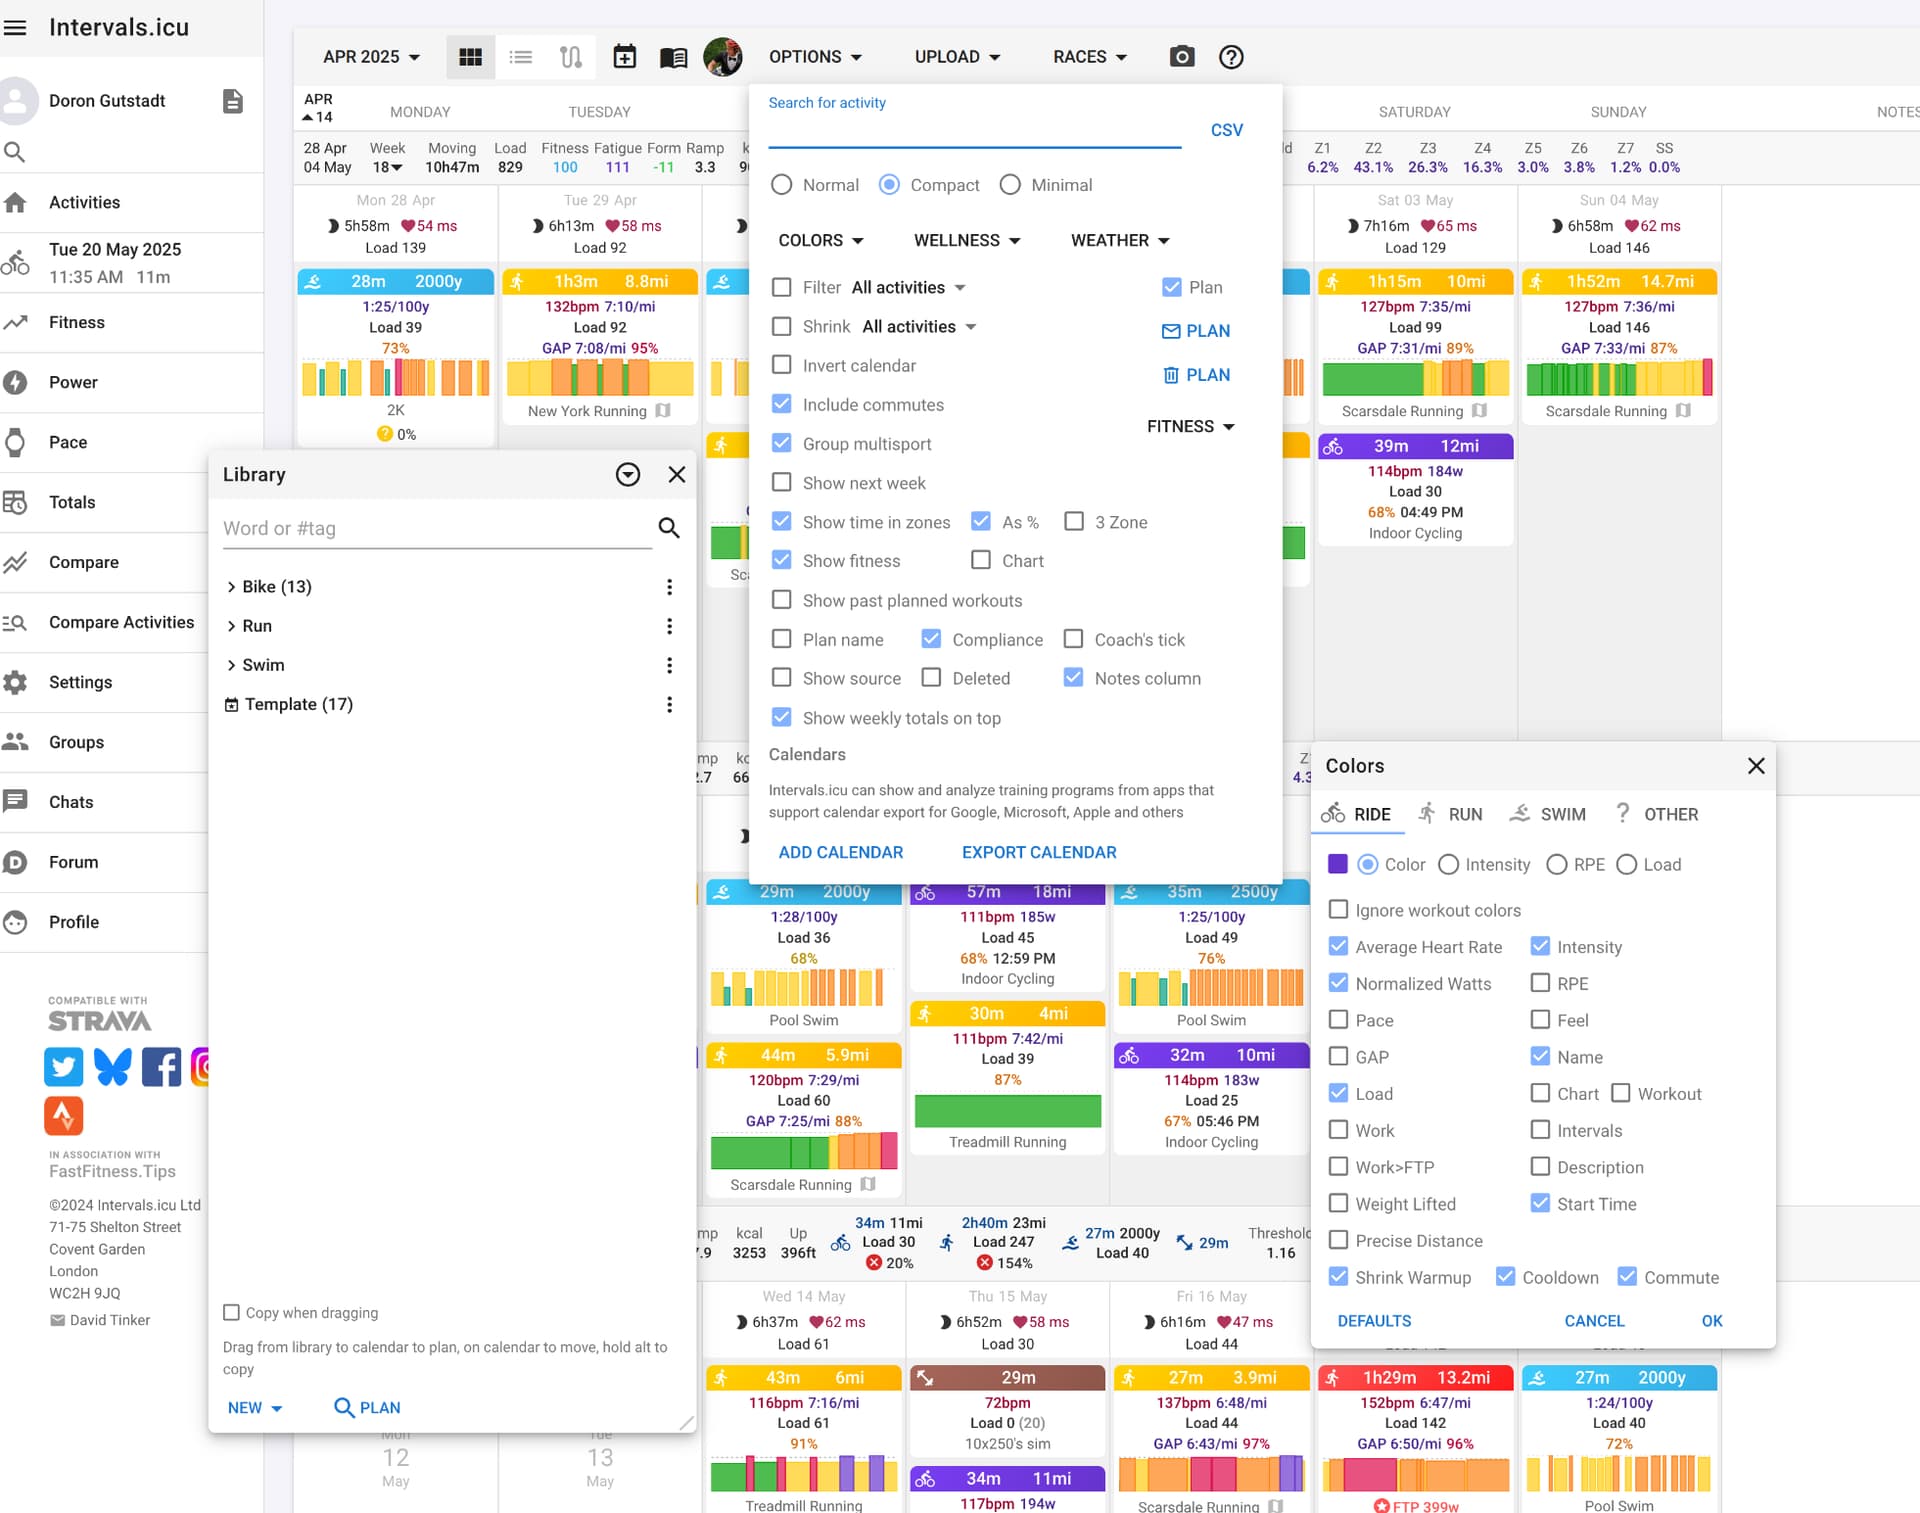1920x1513 pixels.
Task: Open the Strava app icon link
Action: click(63, 1115)
